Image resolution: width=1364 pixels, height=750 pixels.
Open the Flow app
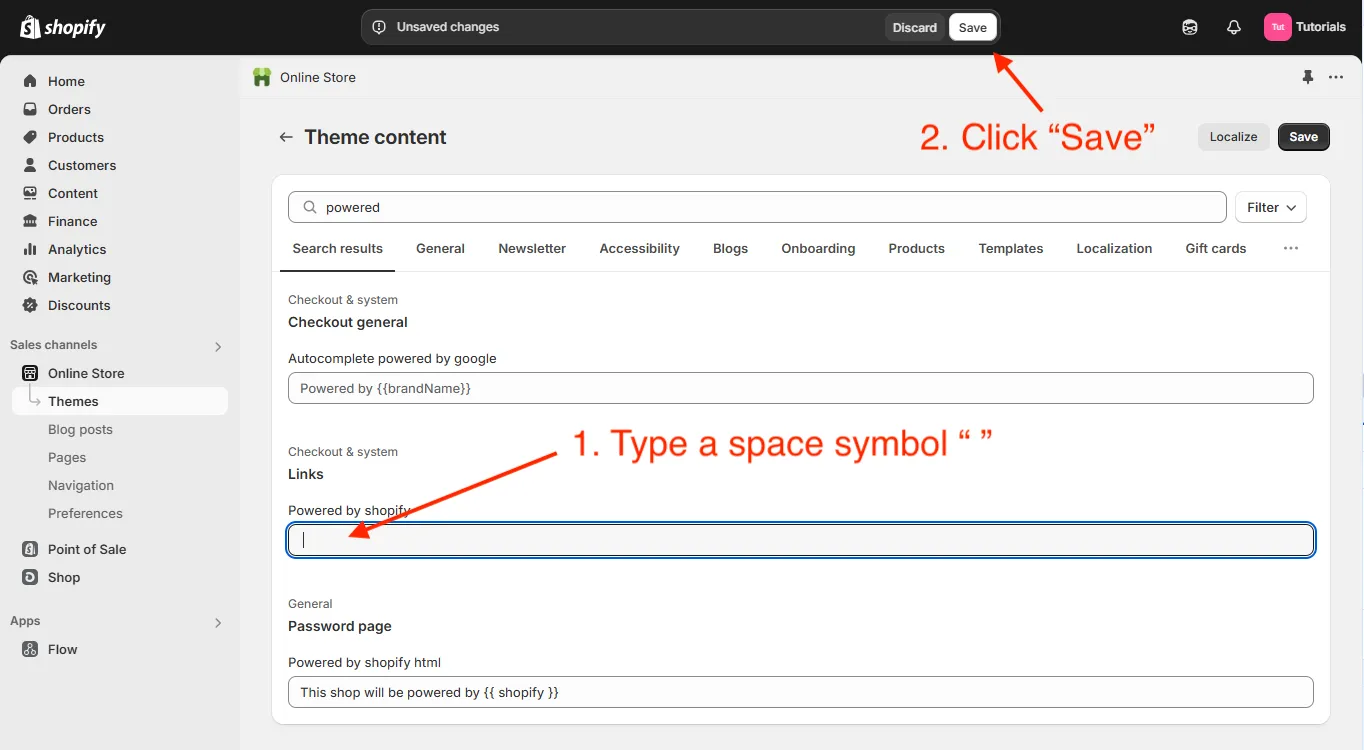tap(62, 649)
